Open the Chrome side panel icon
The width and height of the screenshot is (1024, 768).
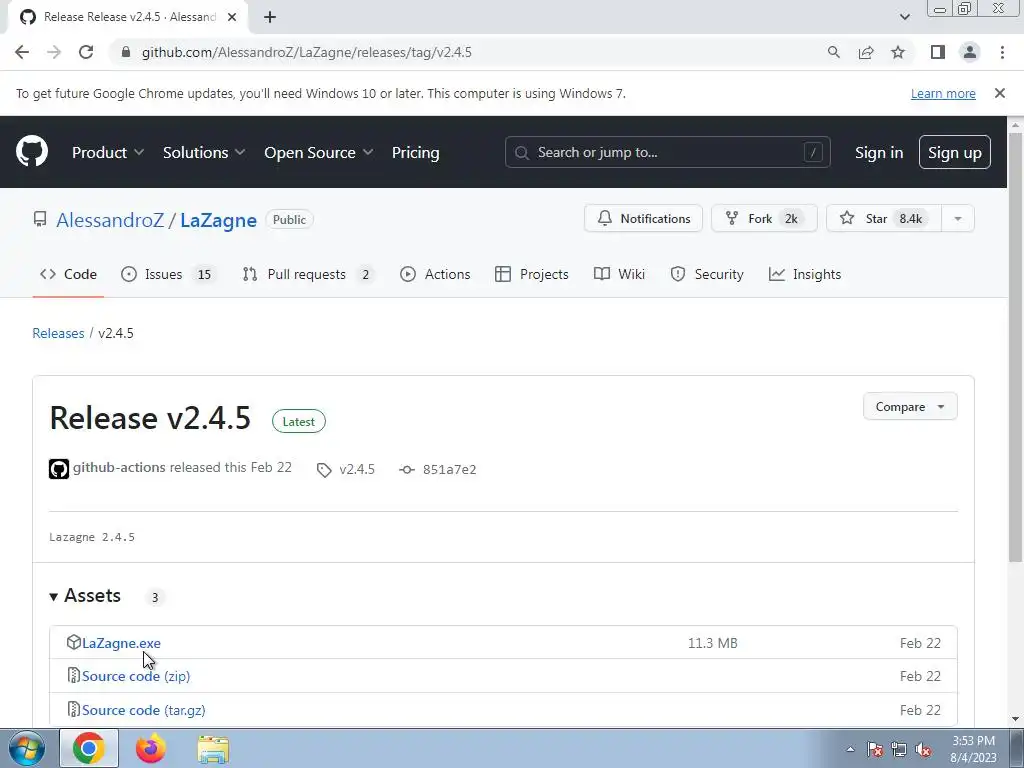click(x=938, y=52)
